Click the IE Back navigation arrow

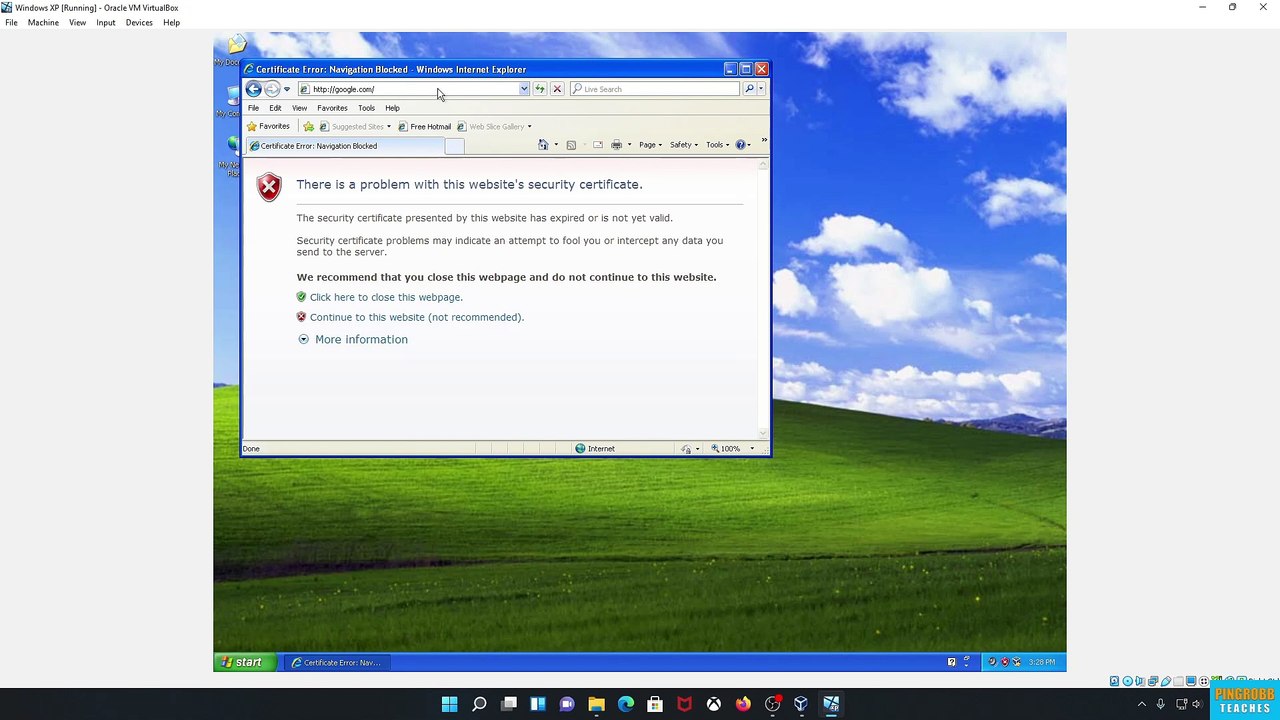pos(254,89)
